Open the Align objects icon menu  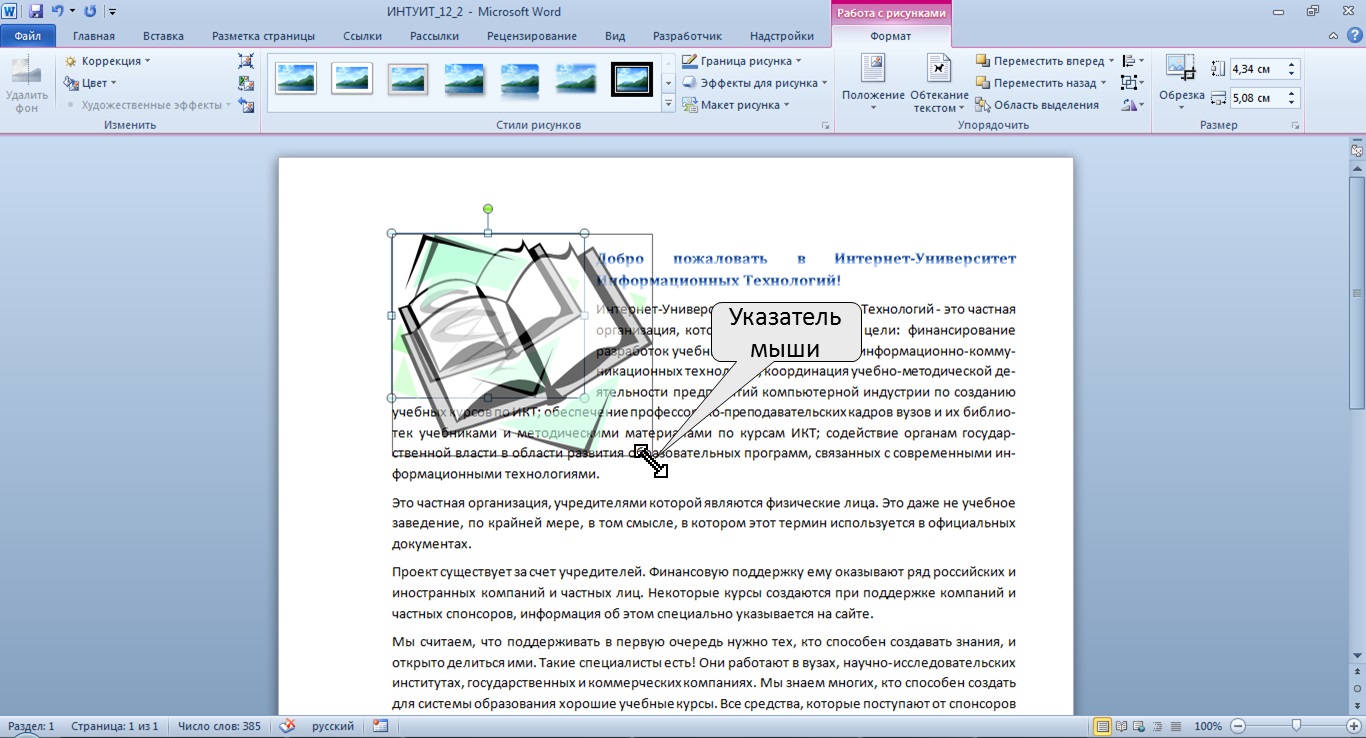(x=1133, y=61)
